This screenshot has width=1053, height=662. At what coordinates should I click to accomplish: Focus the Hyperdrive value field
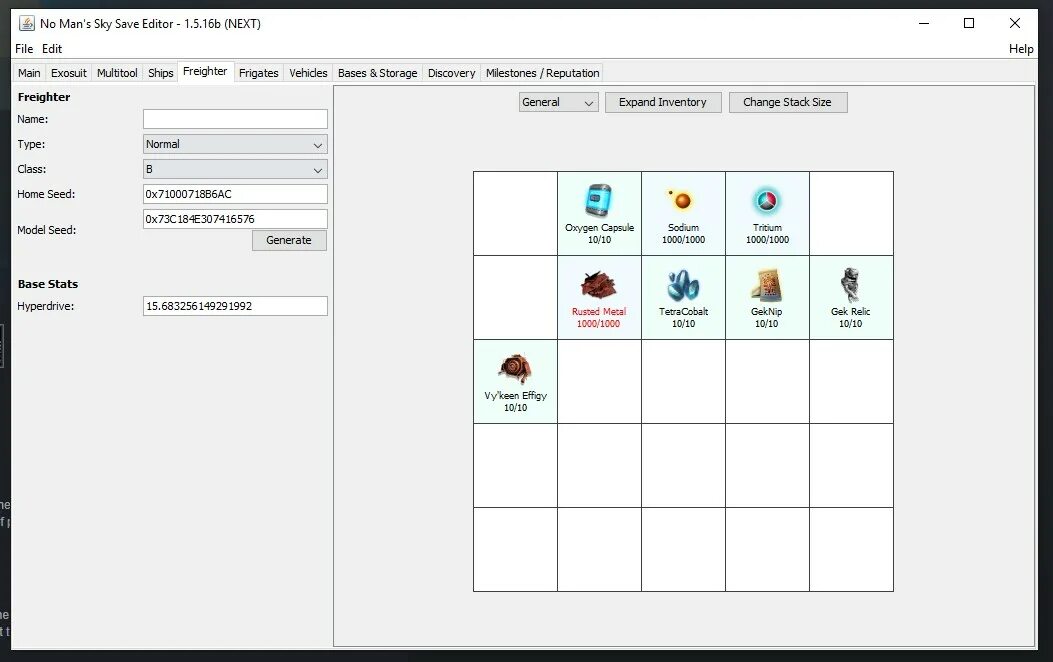(x=235, y=306)
